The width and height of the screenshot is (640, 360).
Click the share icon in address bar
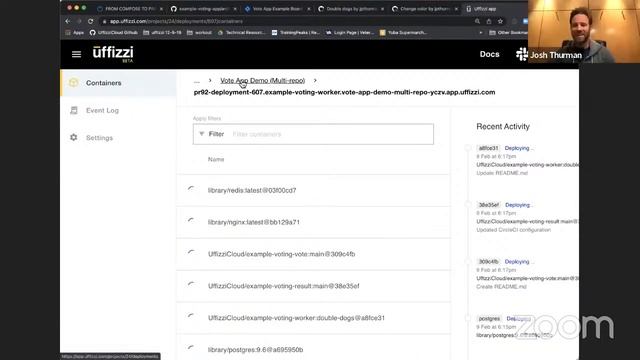(x=489, y=21)
